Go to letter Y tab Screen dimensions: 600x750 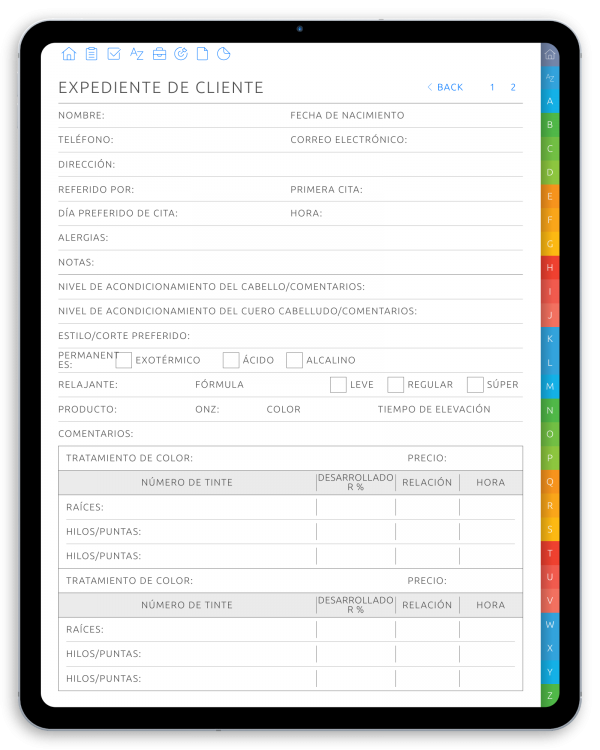tap(550, 672)
